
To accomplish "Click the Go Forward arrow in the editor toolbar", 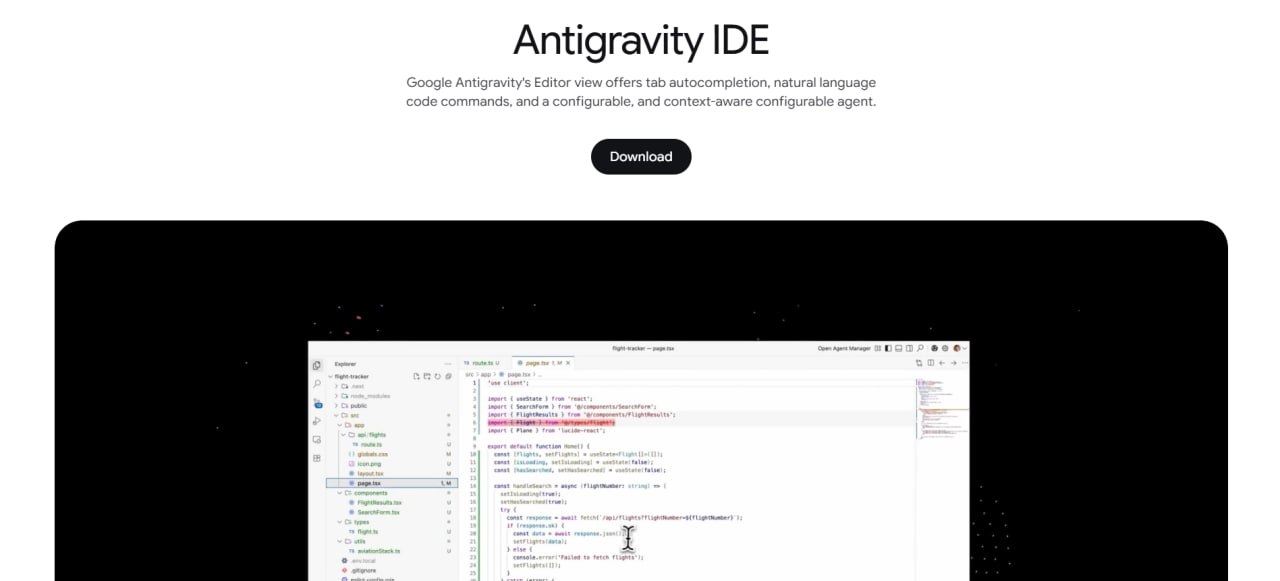I will (x=954, y=363).
